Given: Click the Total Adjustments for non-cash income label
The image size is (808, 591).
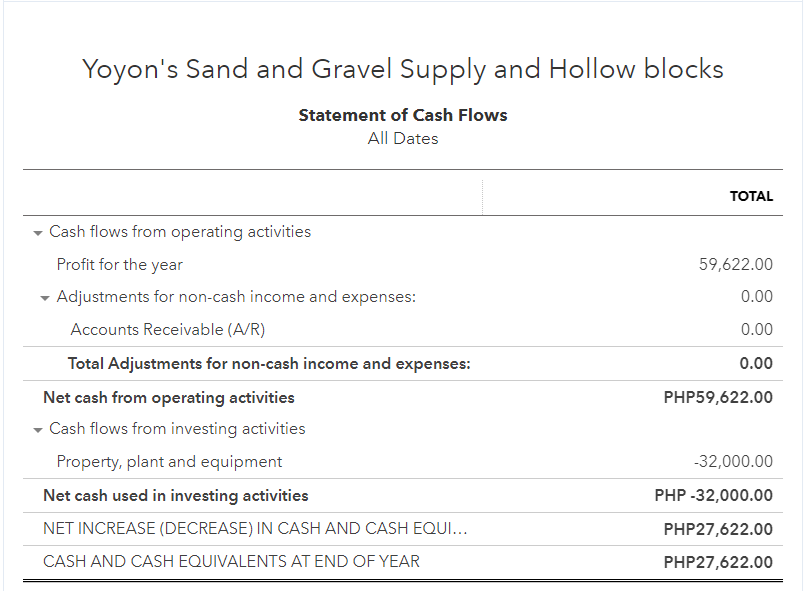Looking at the screenshot, I should [x=269, y=364].
